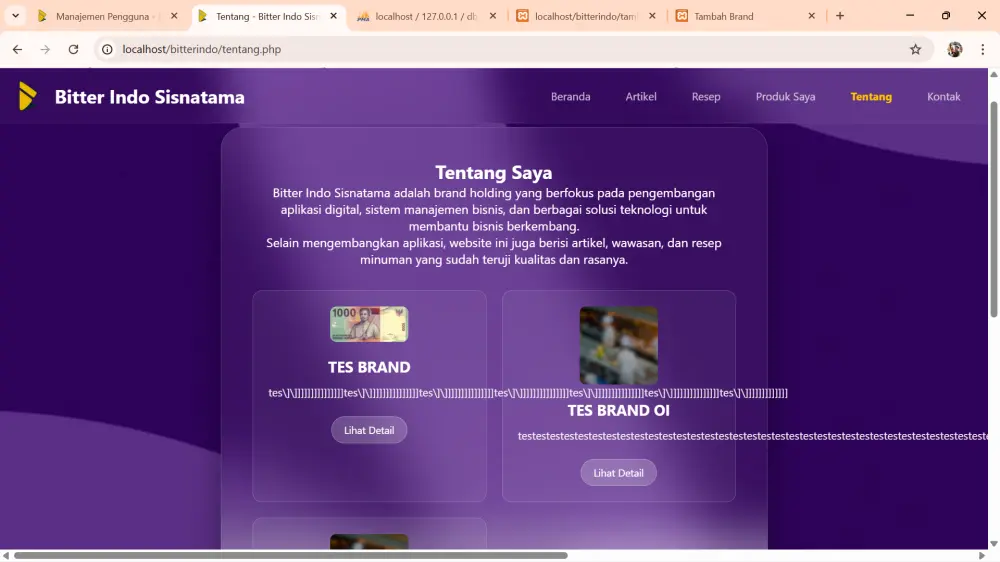The height and width of the screenshot is (562, 1000).
Task: View site information icon in address bar
Action: tap(108, 49)
